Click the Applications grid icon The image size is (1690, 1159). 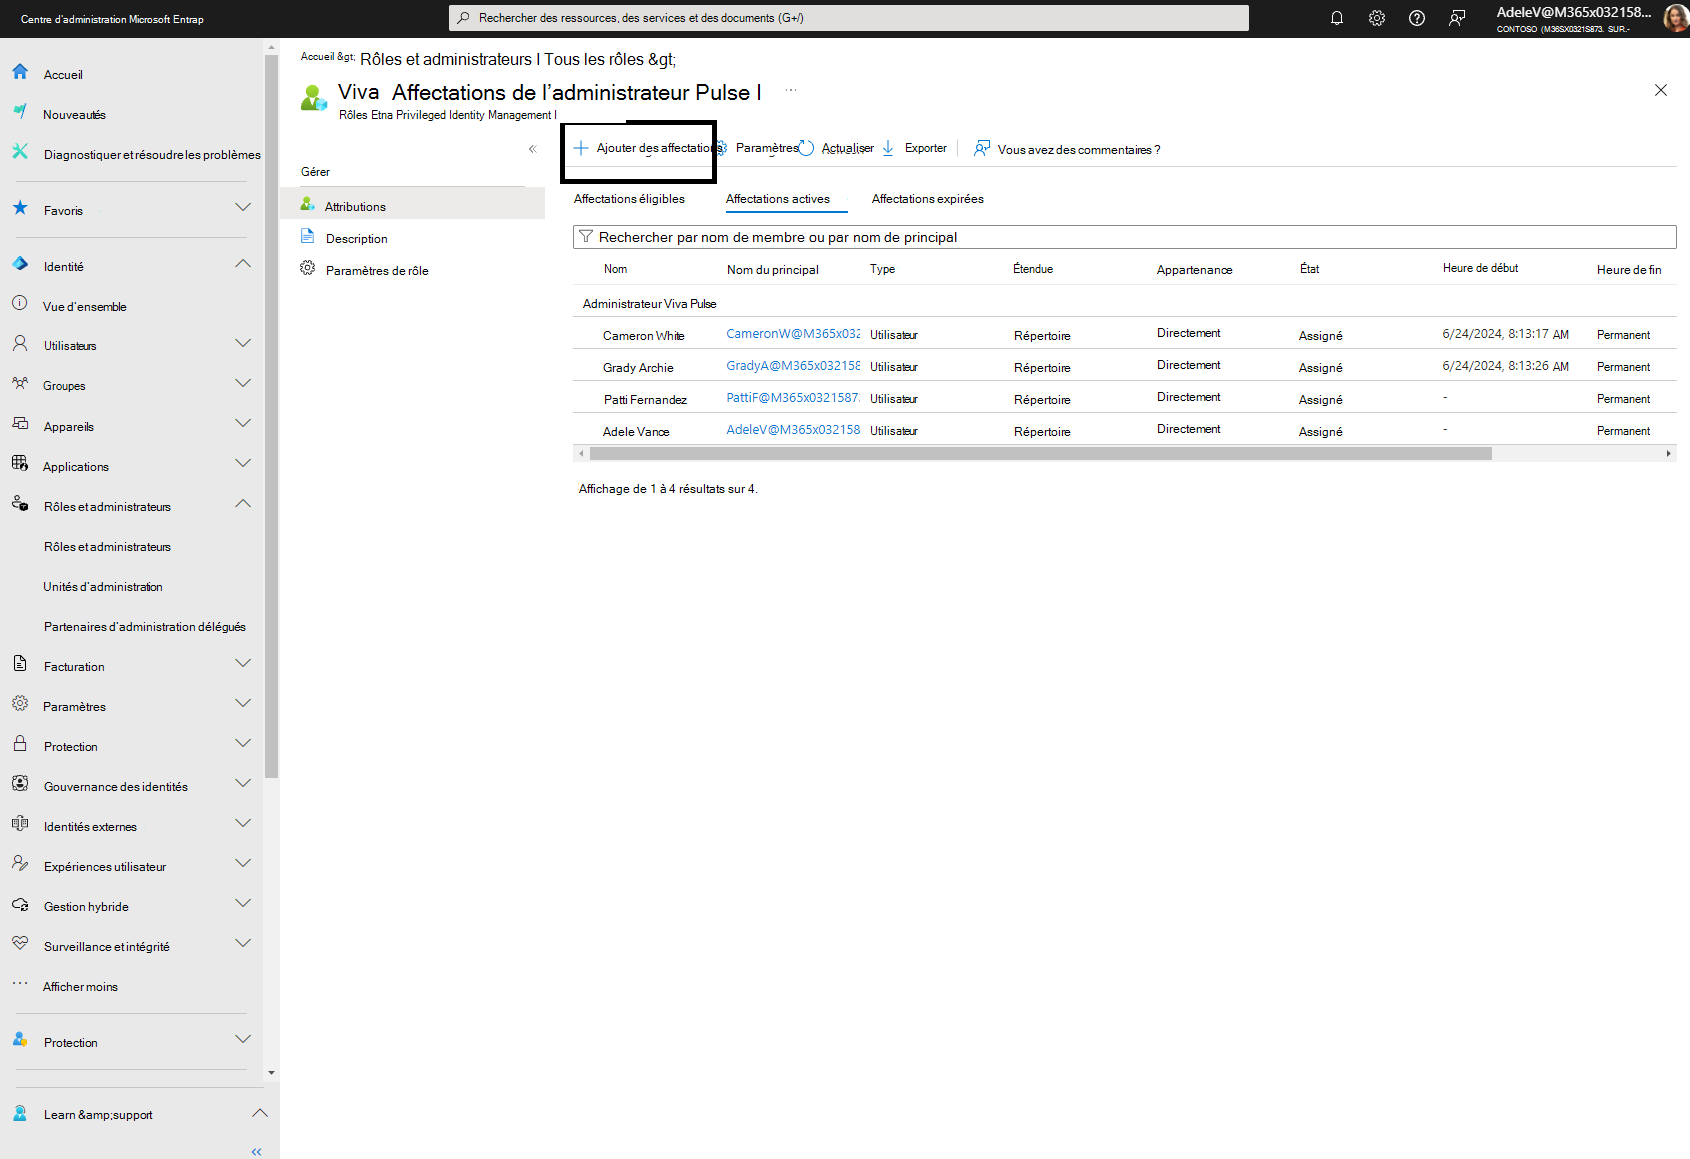coord(20,463)
